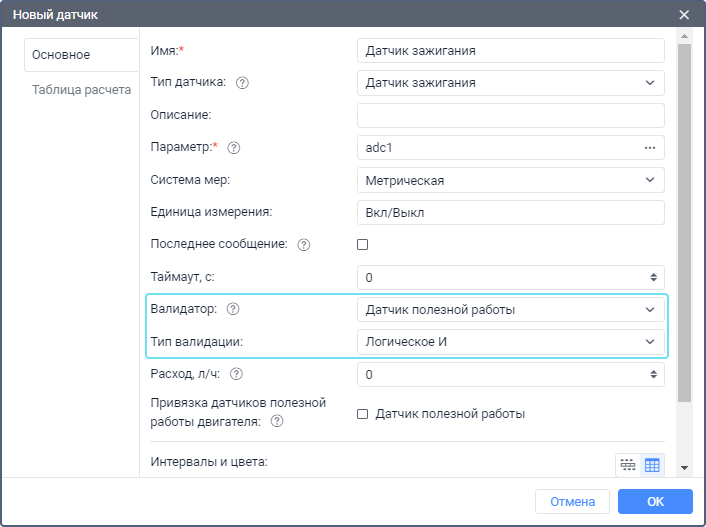Show help icon next to Валидатор
The width and height of the screenshot is (706, 527).
coord(233,309)
